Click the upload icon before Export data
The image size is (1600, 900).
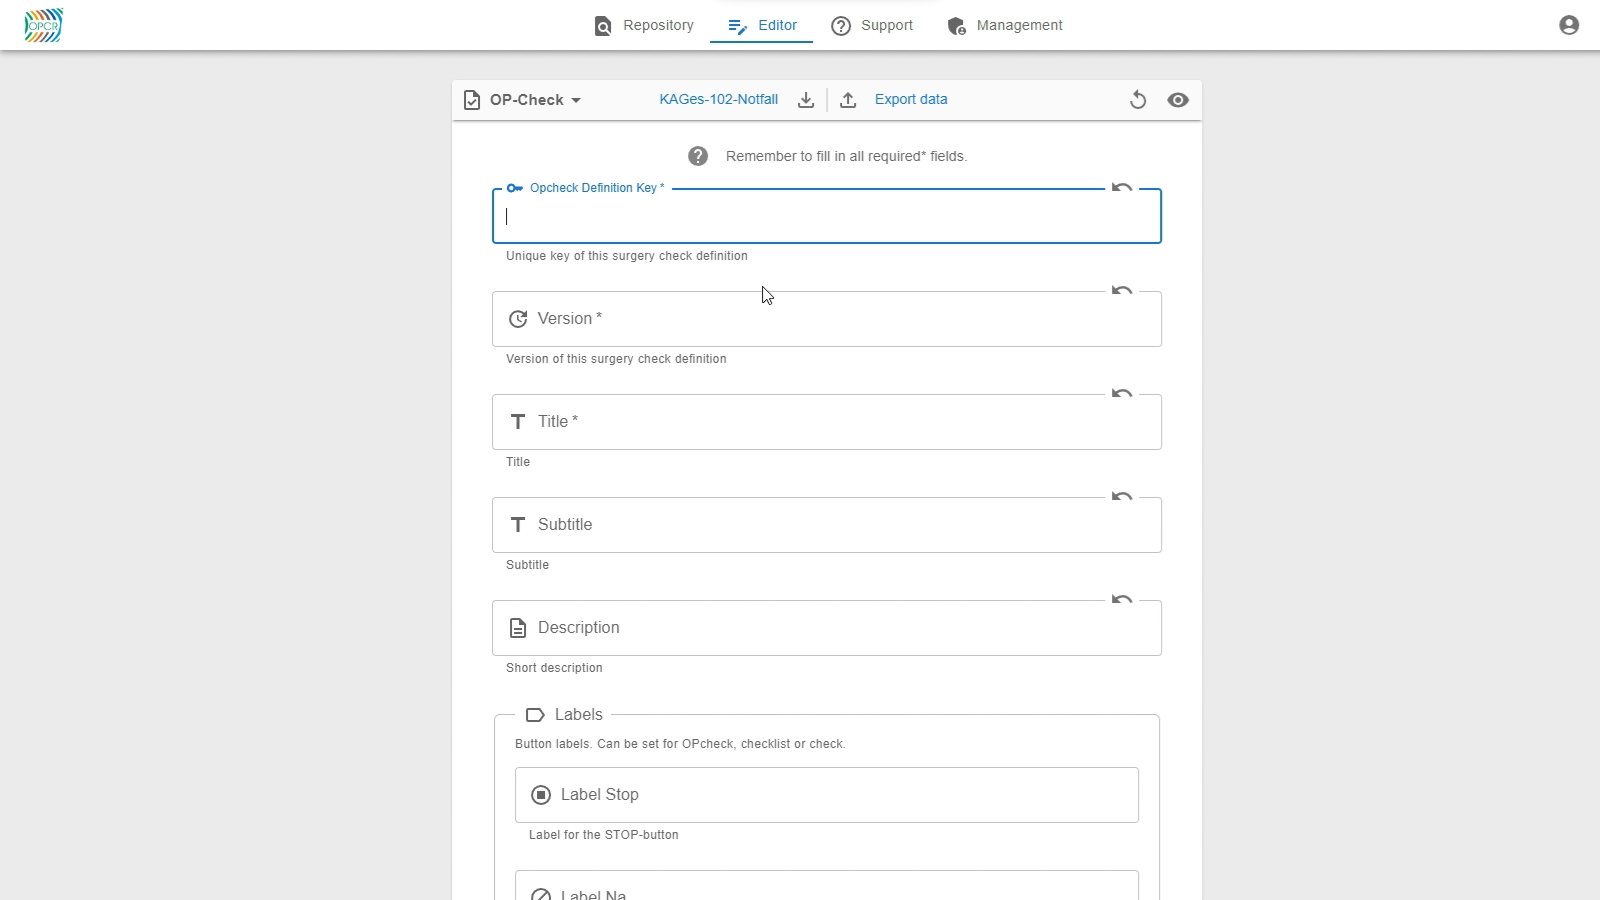pos(848,100)
